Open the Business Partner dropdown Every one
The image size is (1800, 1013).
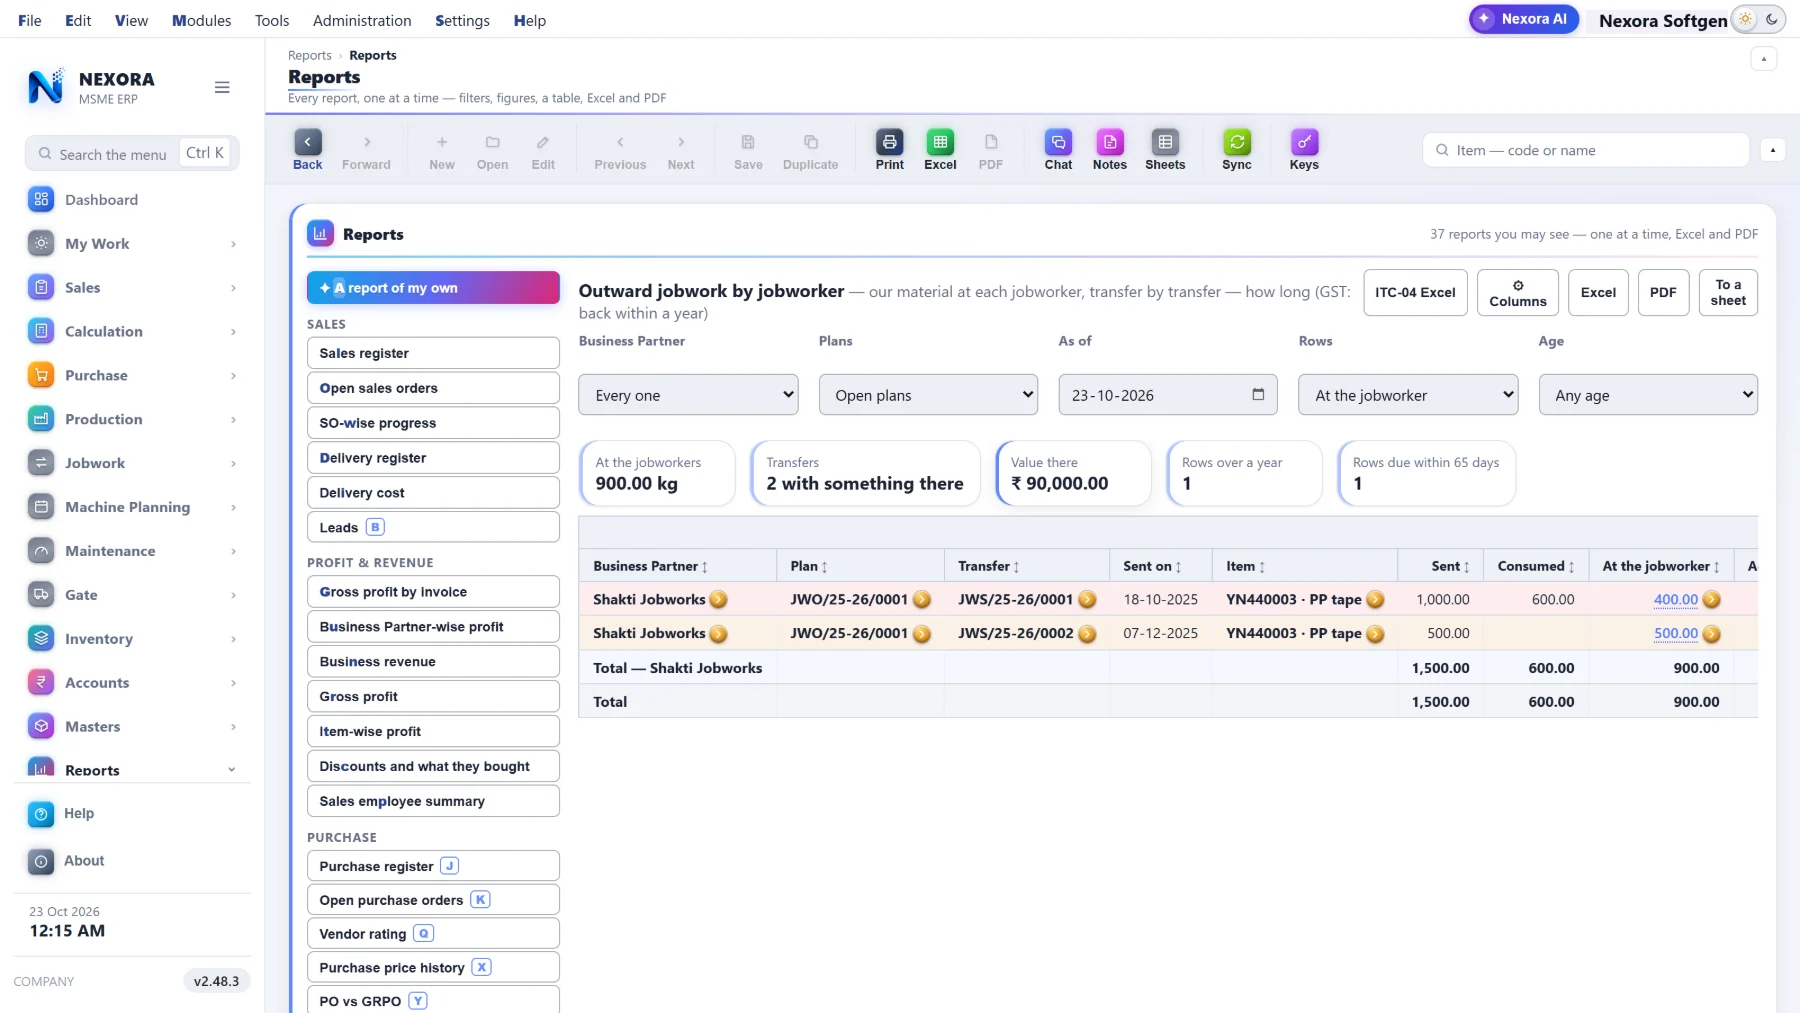click(x=688, y=395)
